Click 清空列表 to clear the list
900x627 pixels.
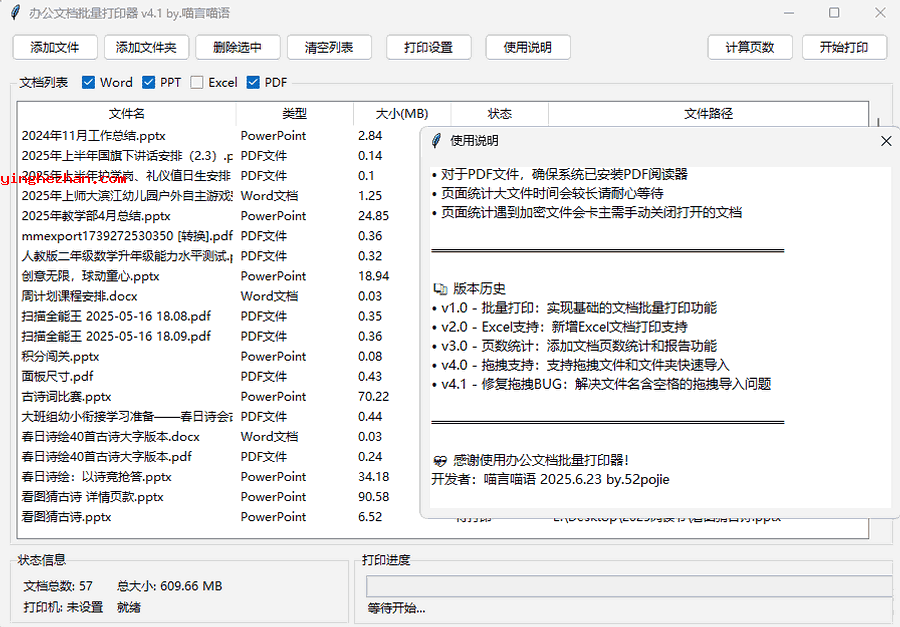[329, 48]
